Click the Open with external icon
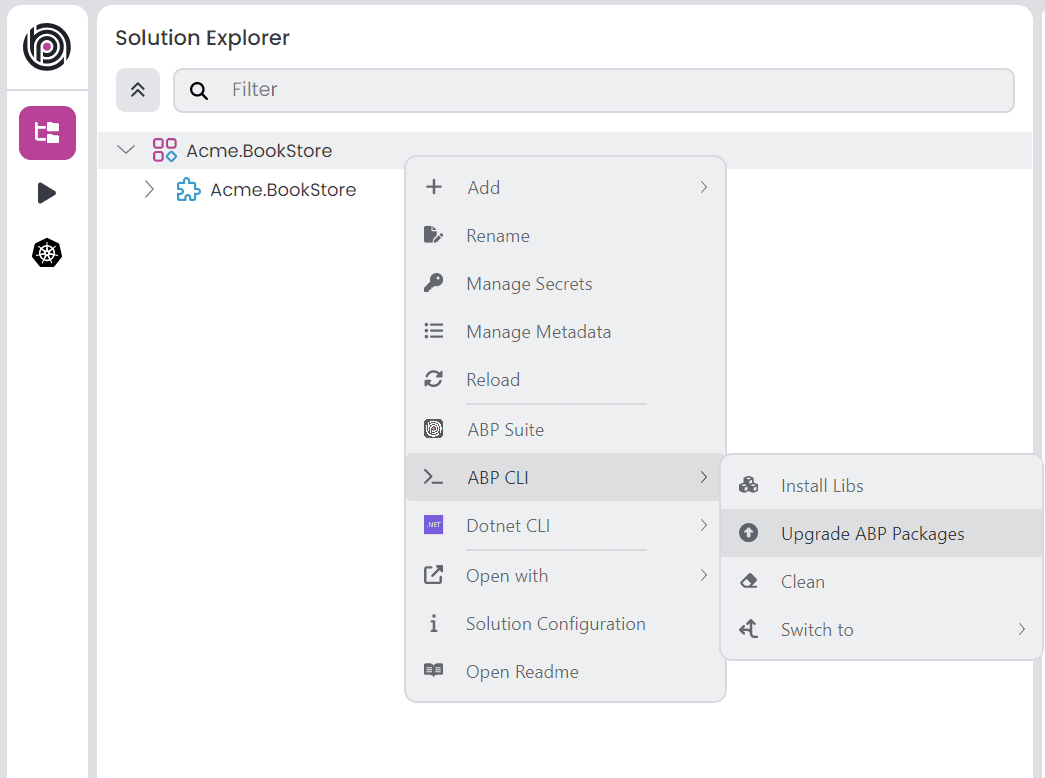Image resolution: width=1045 pixels, height=778 pixels. click(434, 575)
